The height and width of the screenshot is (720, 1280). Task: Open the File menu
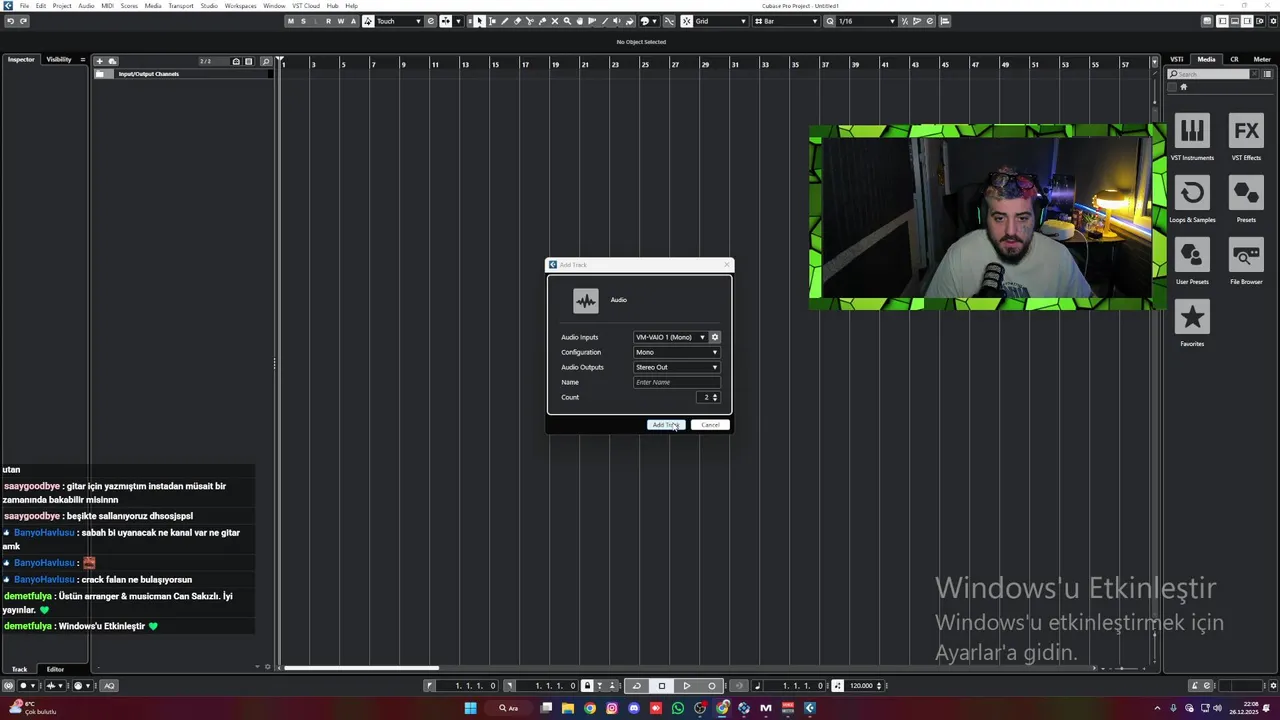(24, 6)
